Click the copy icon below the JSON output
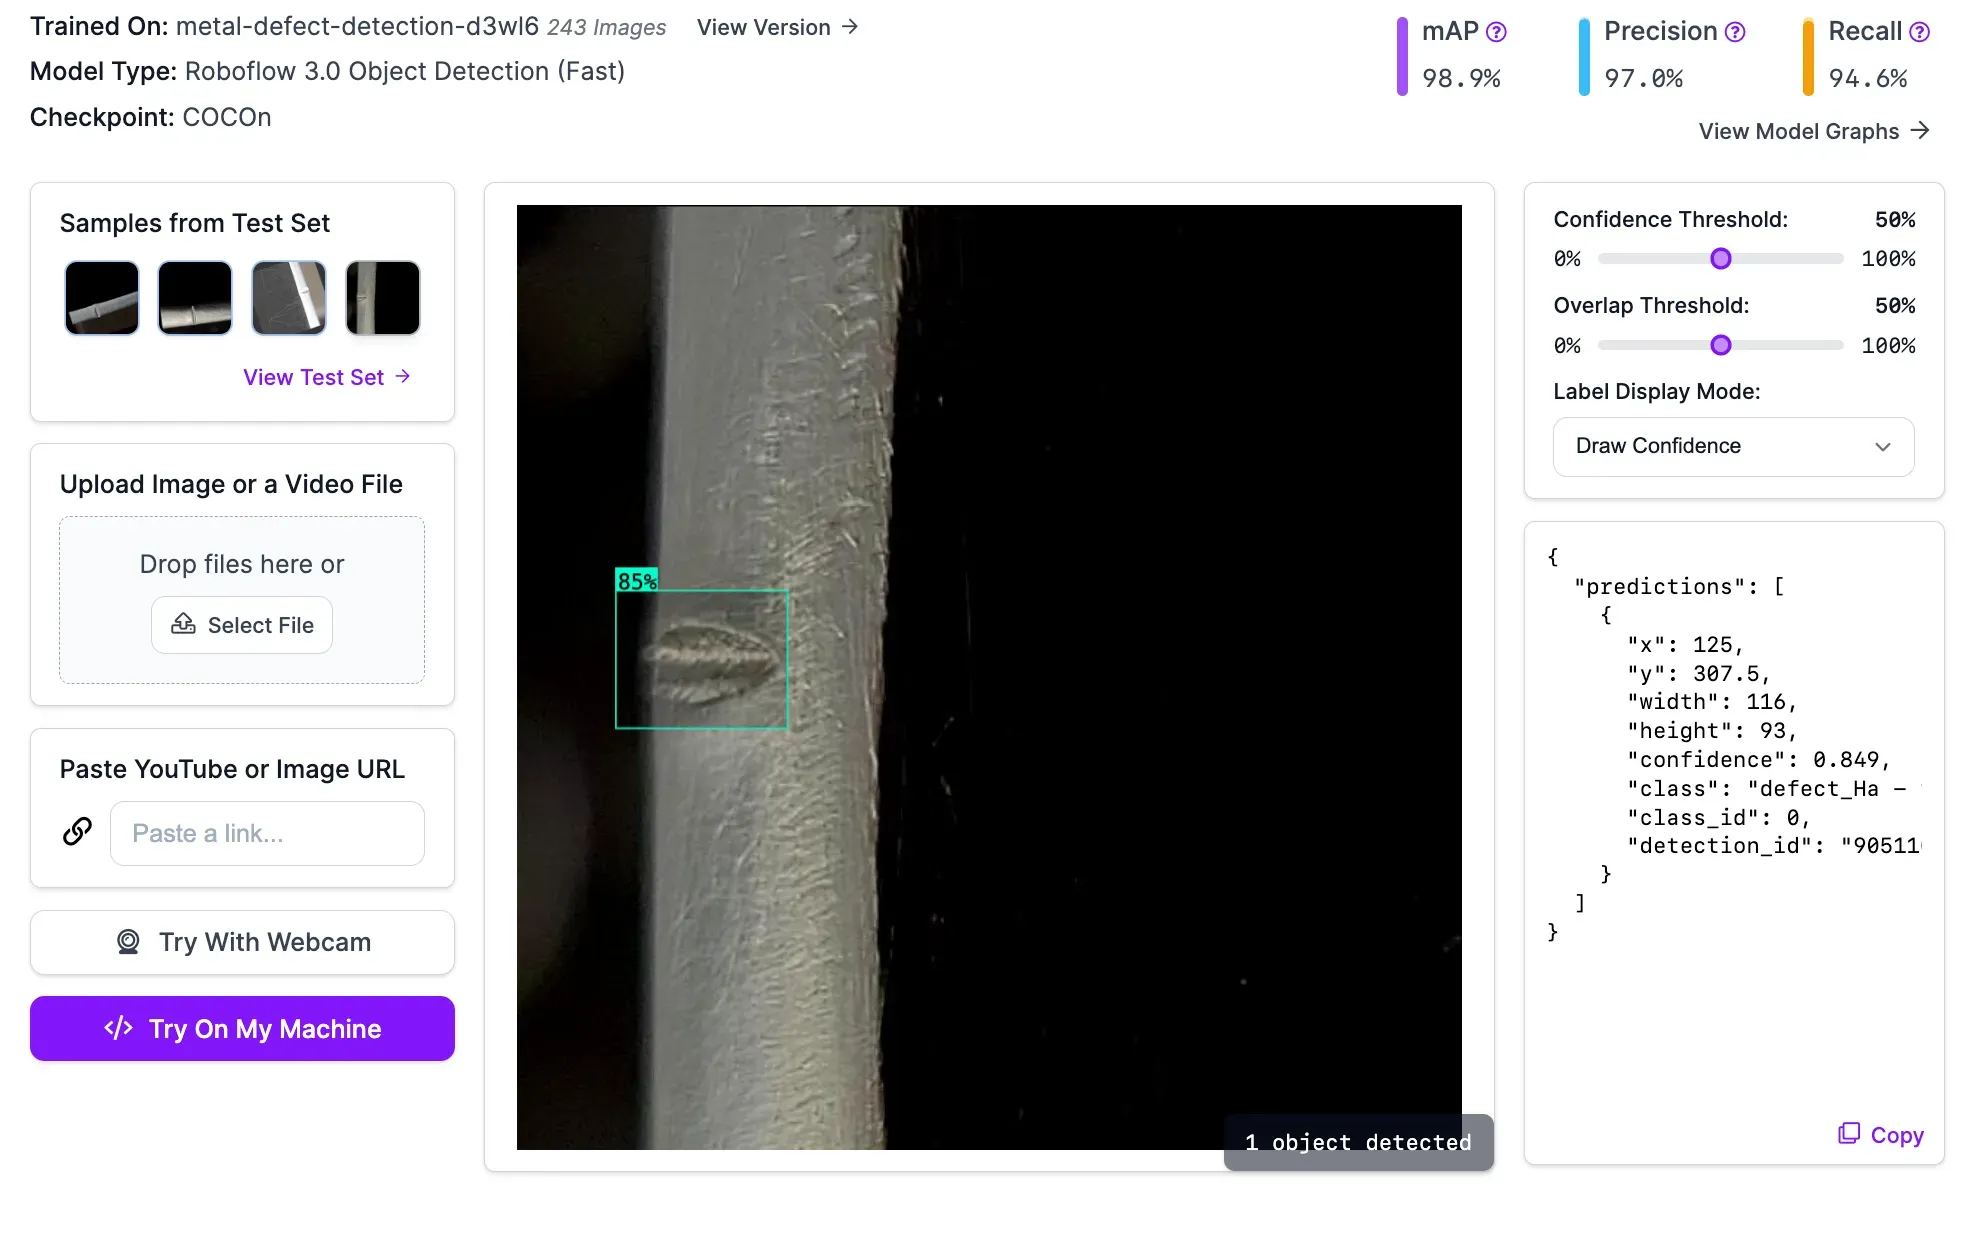 [x=1849, y=1134]
